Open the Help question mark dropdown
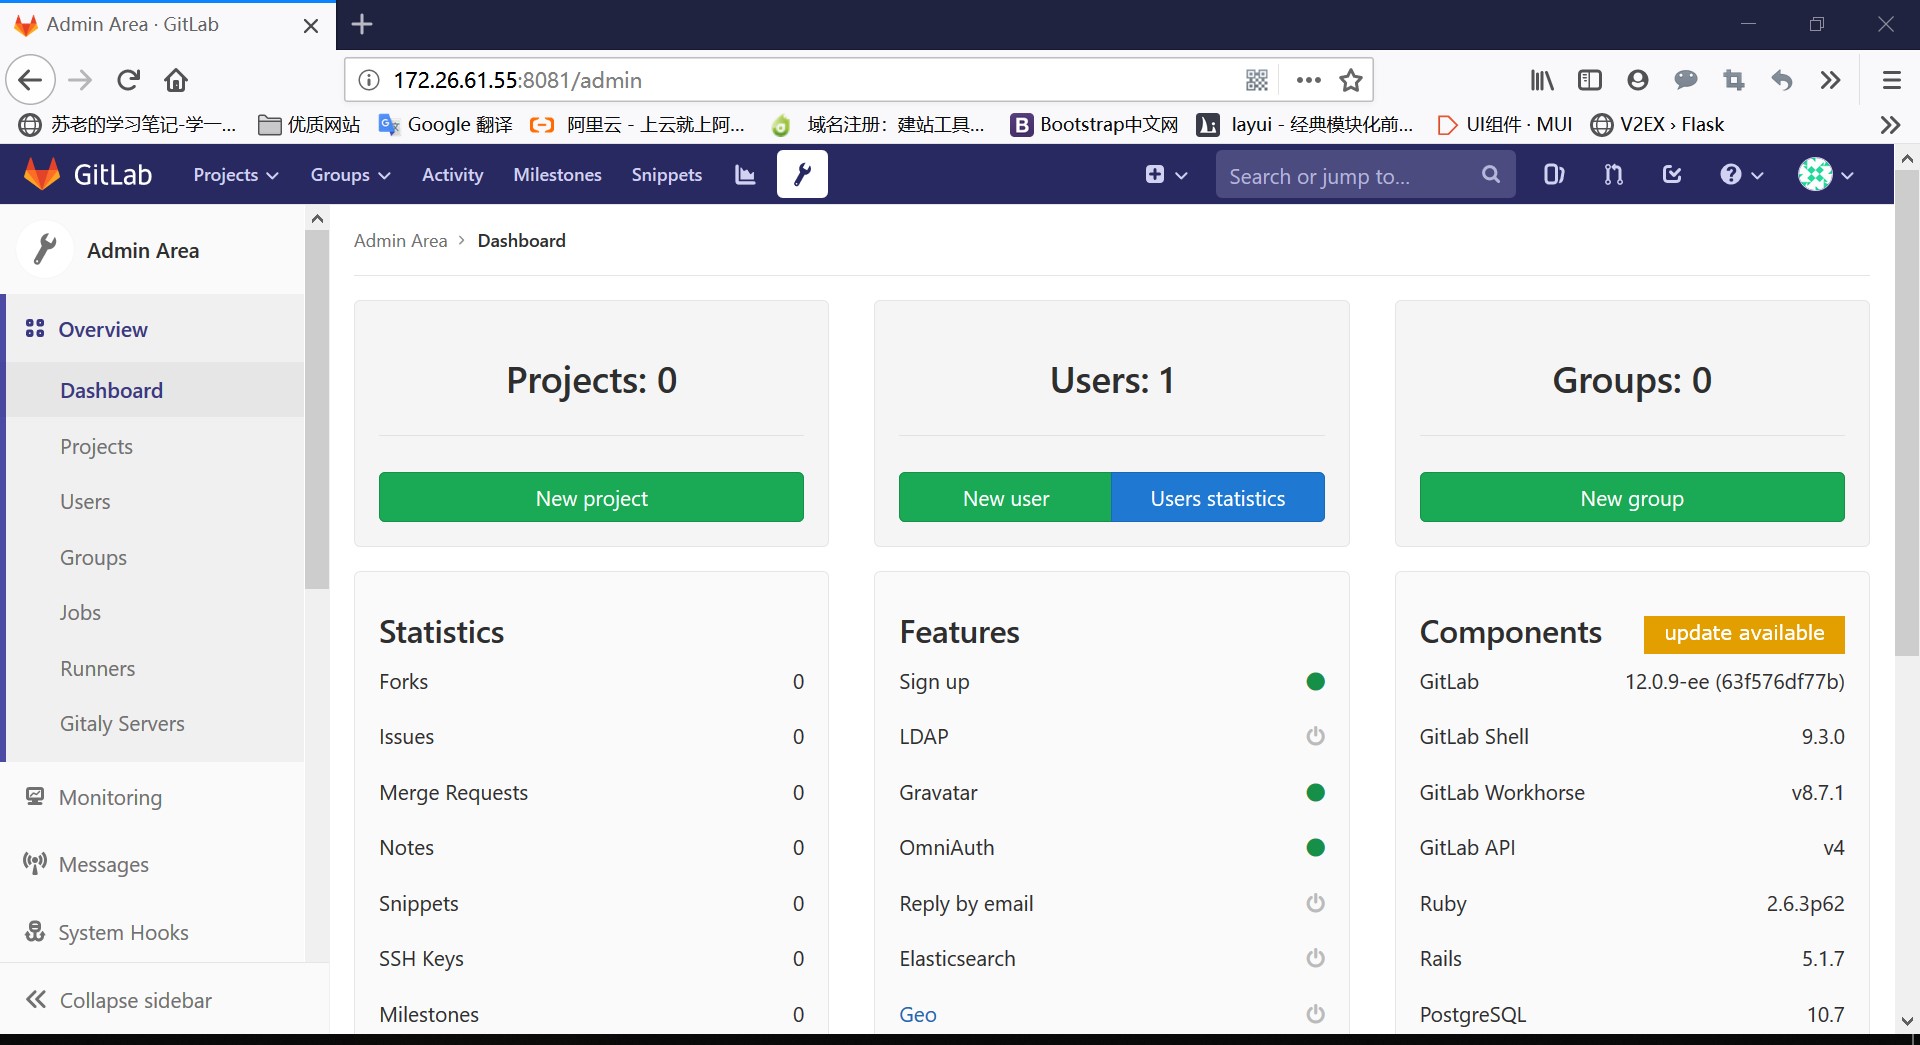The height and width of the screenshot is (1045, 1920). [1741, 175]
